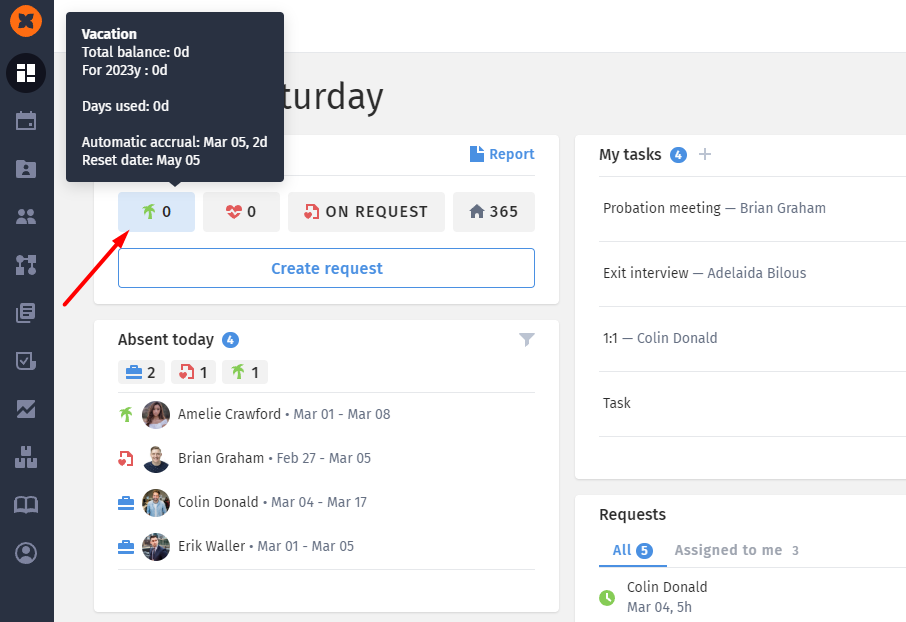
Task: Open the employee profile card sidebar icon
Action: point(26,169)
